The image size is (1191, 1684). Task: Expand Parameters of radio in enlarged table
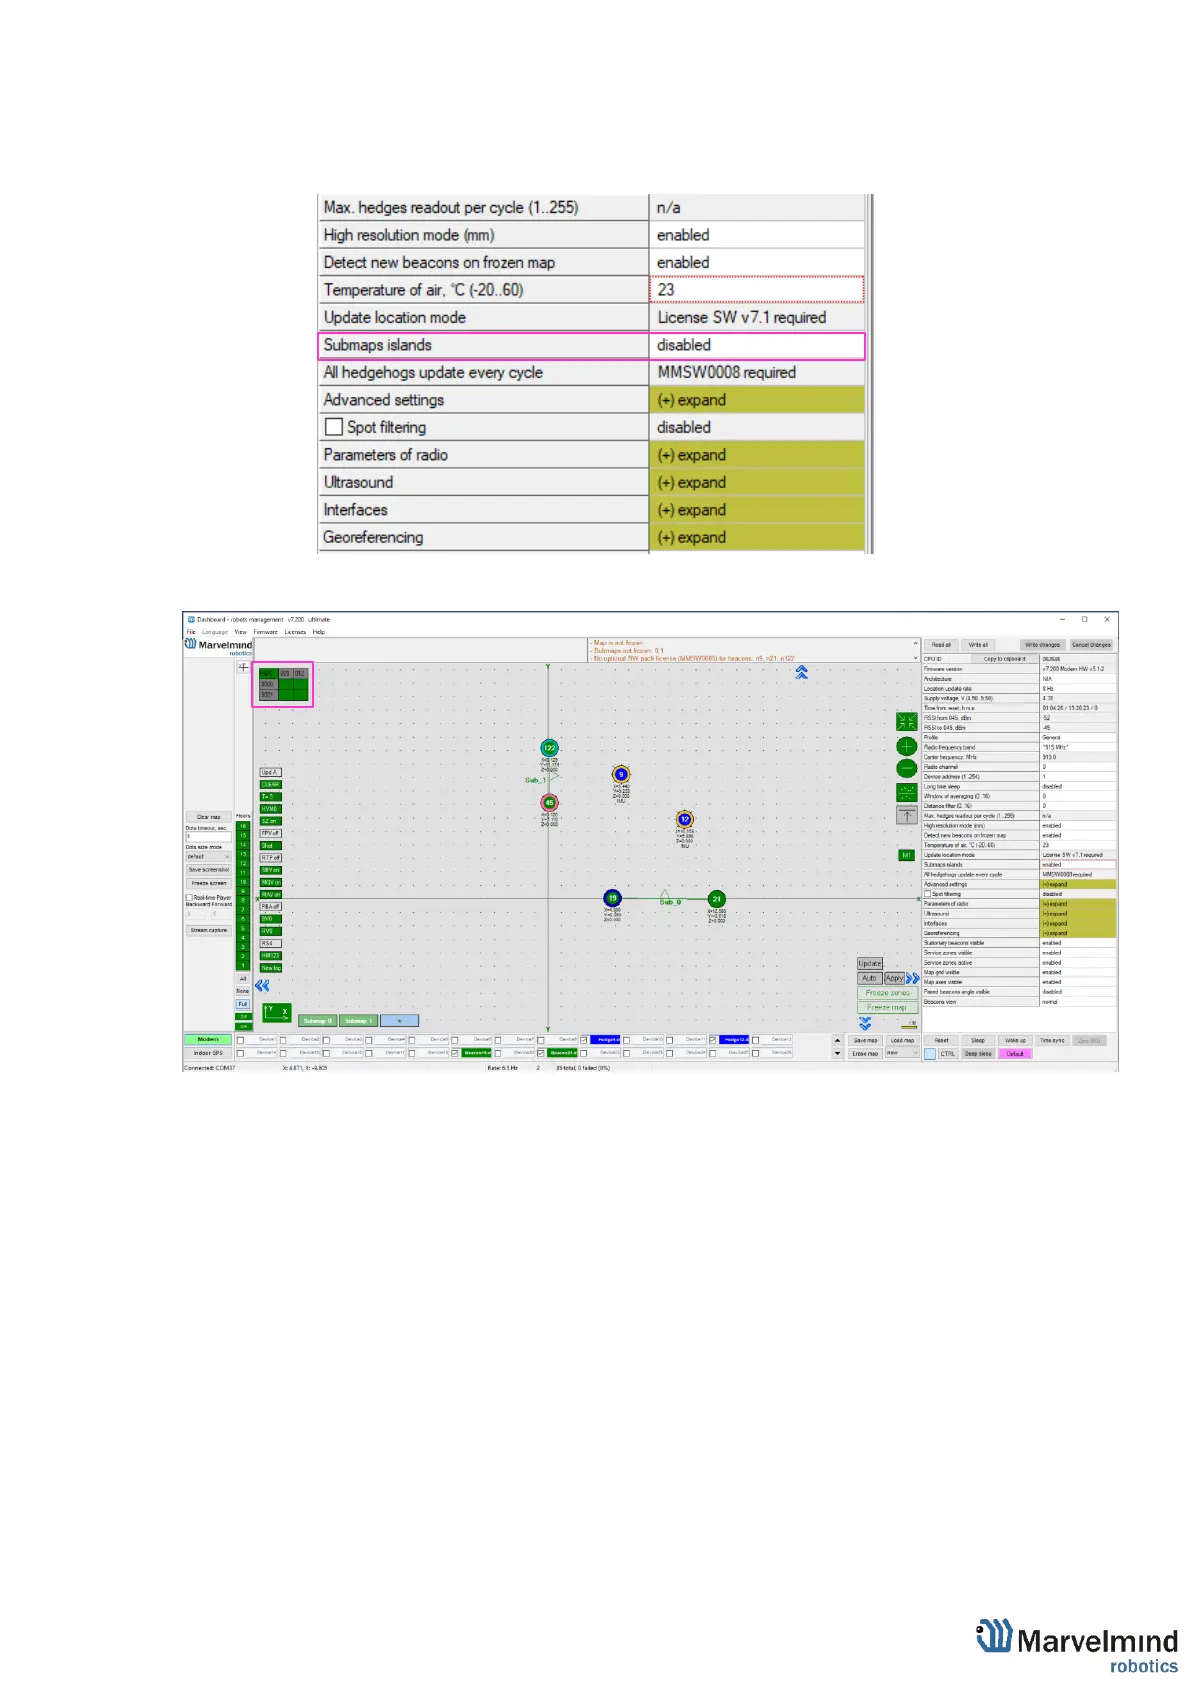(x=757, y=455)
